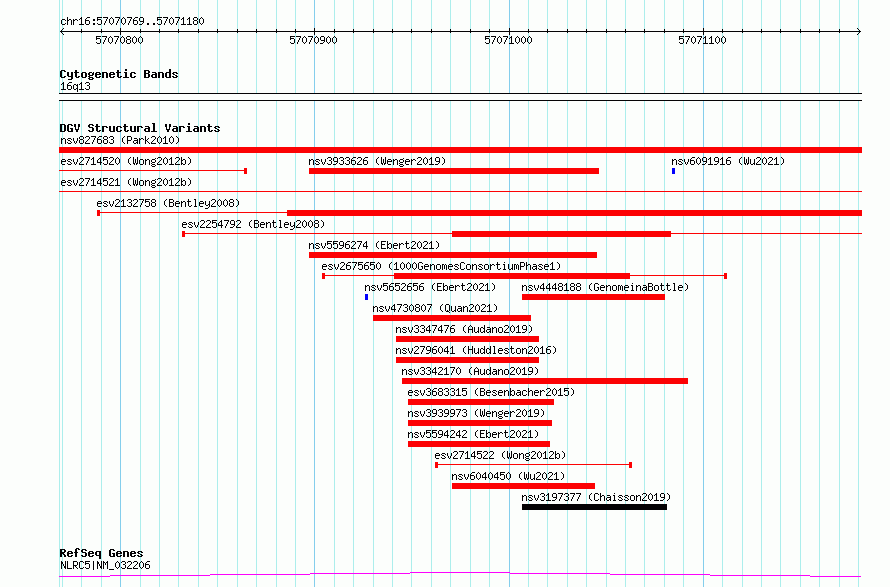This screenshot has width=890, height=587.
Task: Open the nsv3347476 (Audano2019) label
Action: point(464,329)
